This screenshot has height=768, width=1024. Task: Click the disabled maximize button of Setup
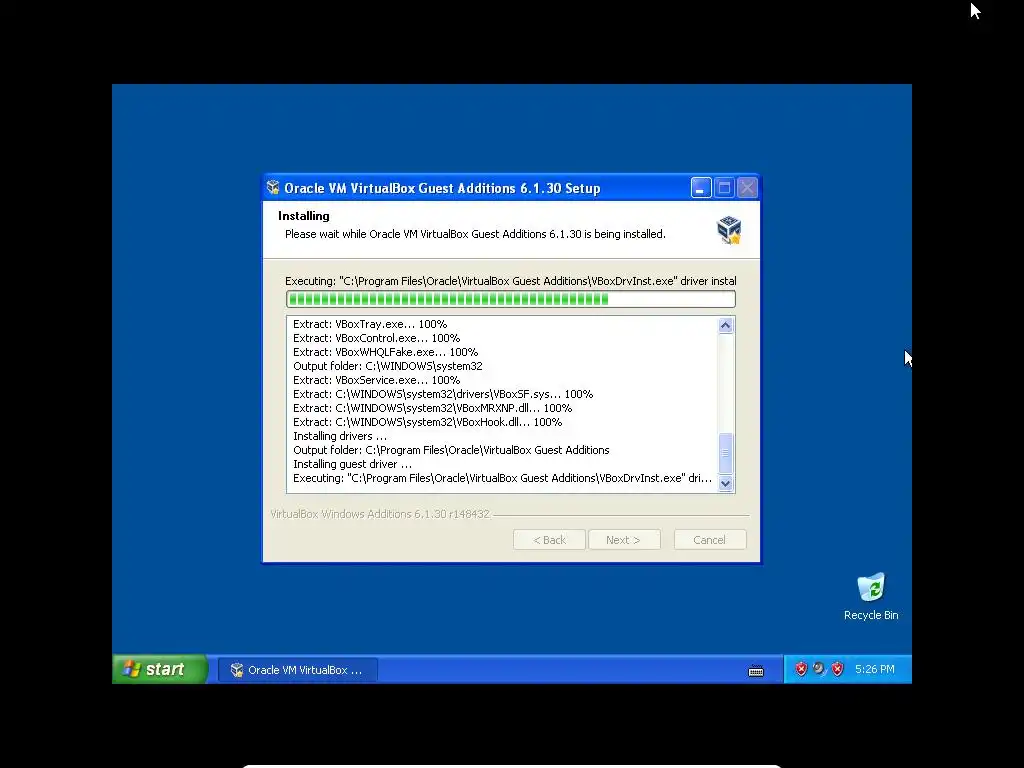click(724, 188)
